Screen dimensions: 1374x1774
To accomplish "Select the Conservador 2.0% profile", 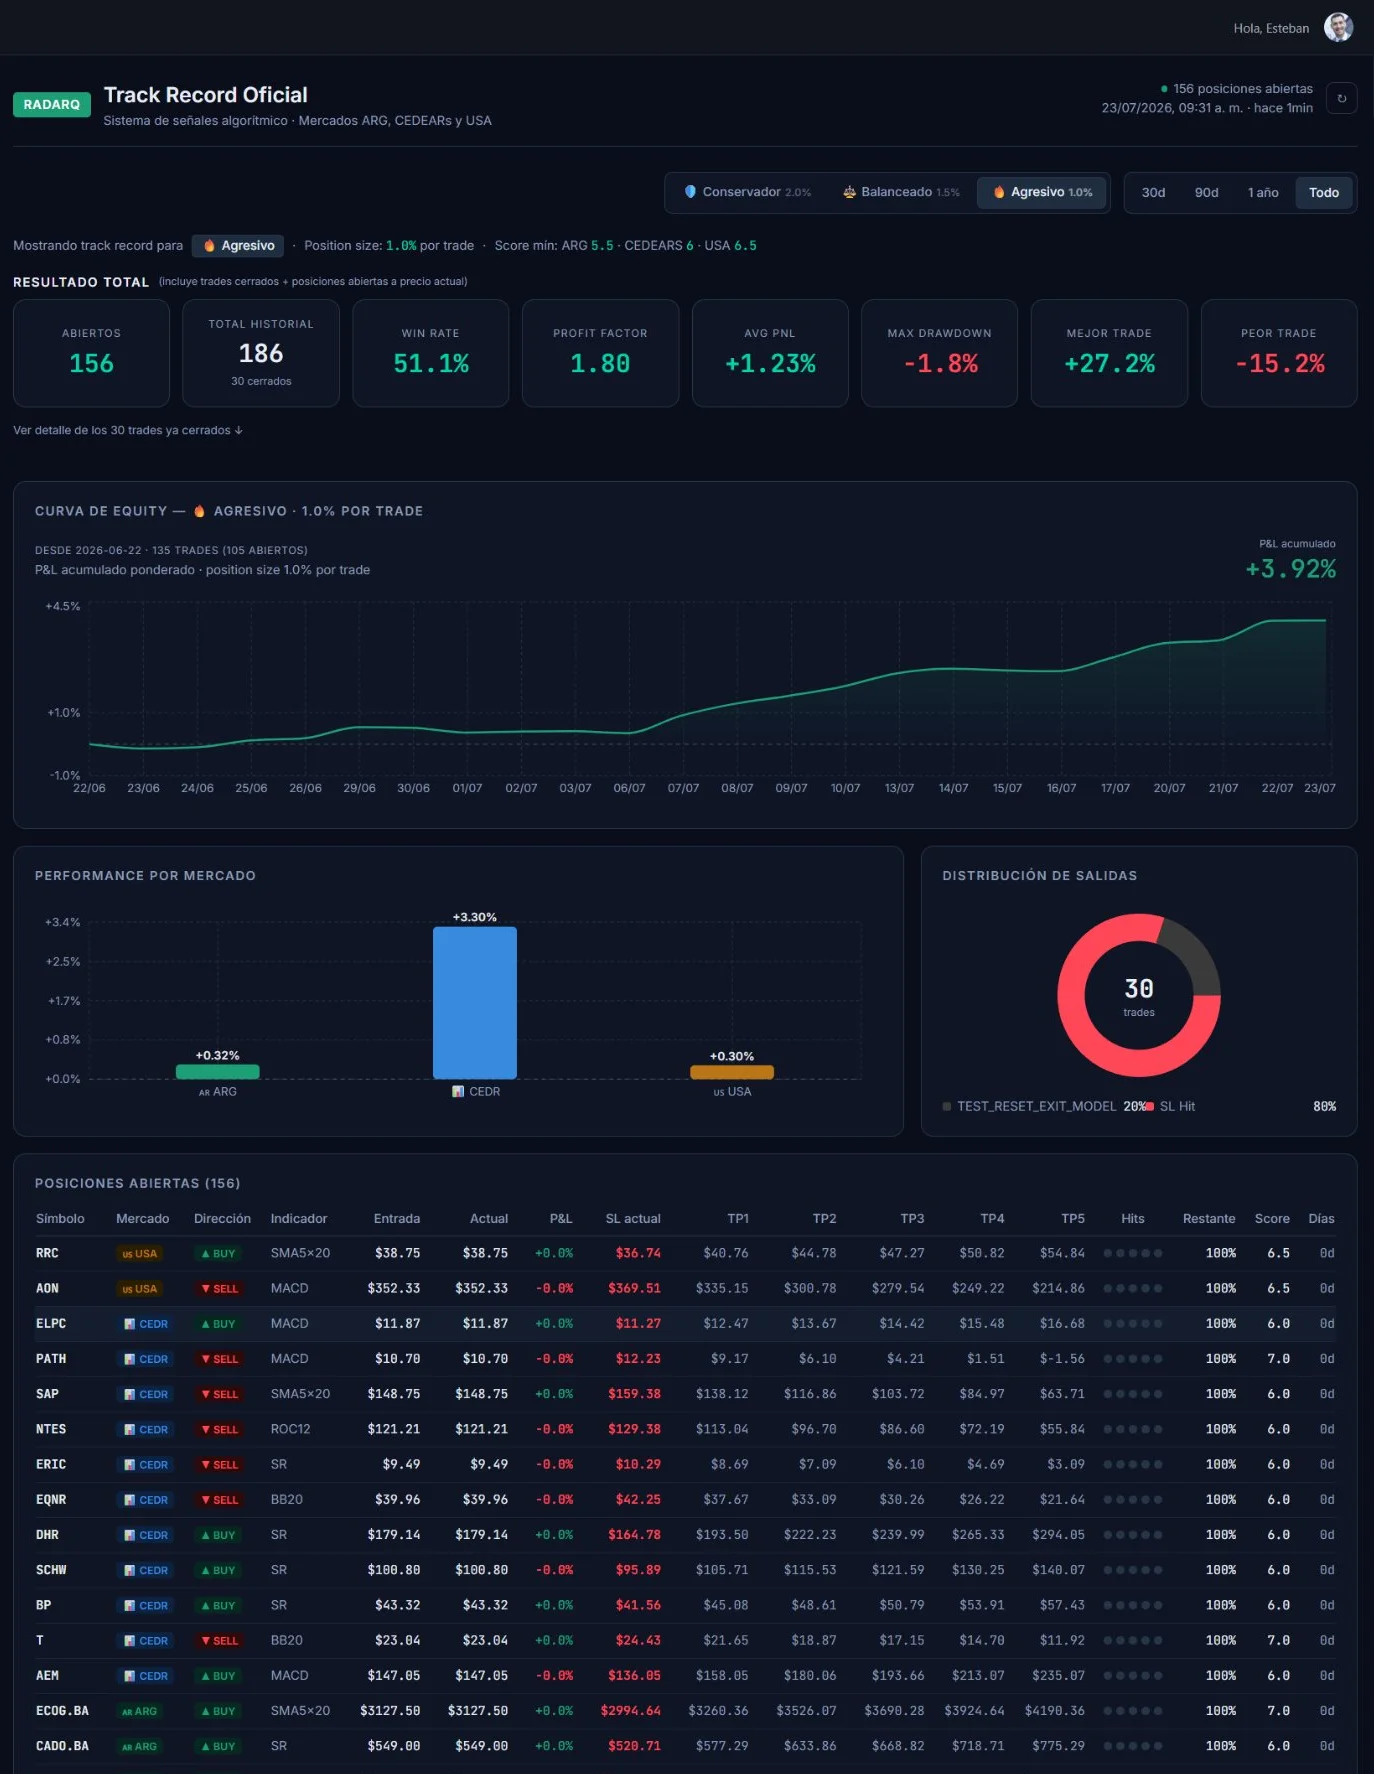I will click(747, 192).
